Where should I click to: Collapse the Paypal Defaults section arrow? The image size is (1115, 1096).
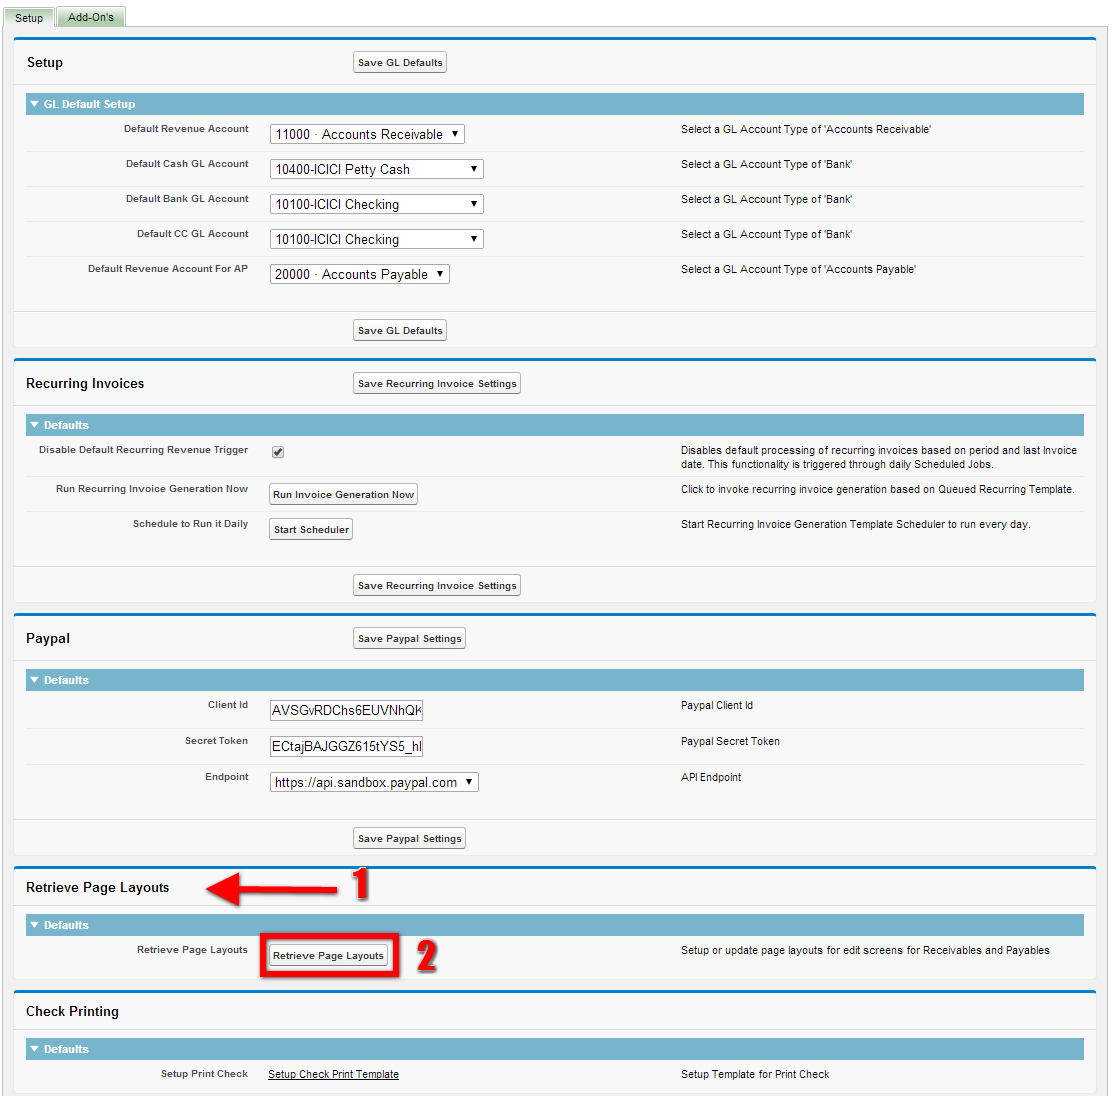click(35, 680)
